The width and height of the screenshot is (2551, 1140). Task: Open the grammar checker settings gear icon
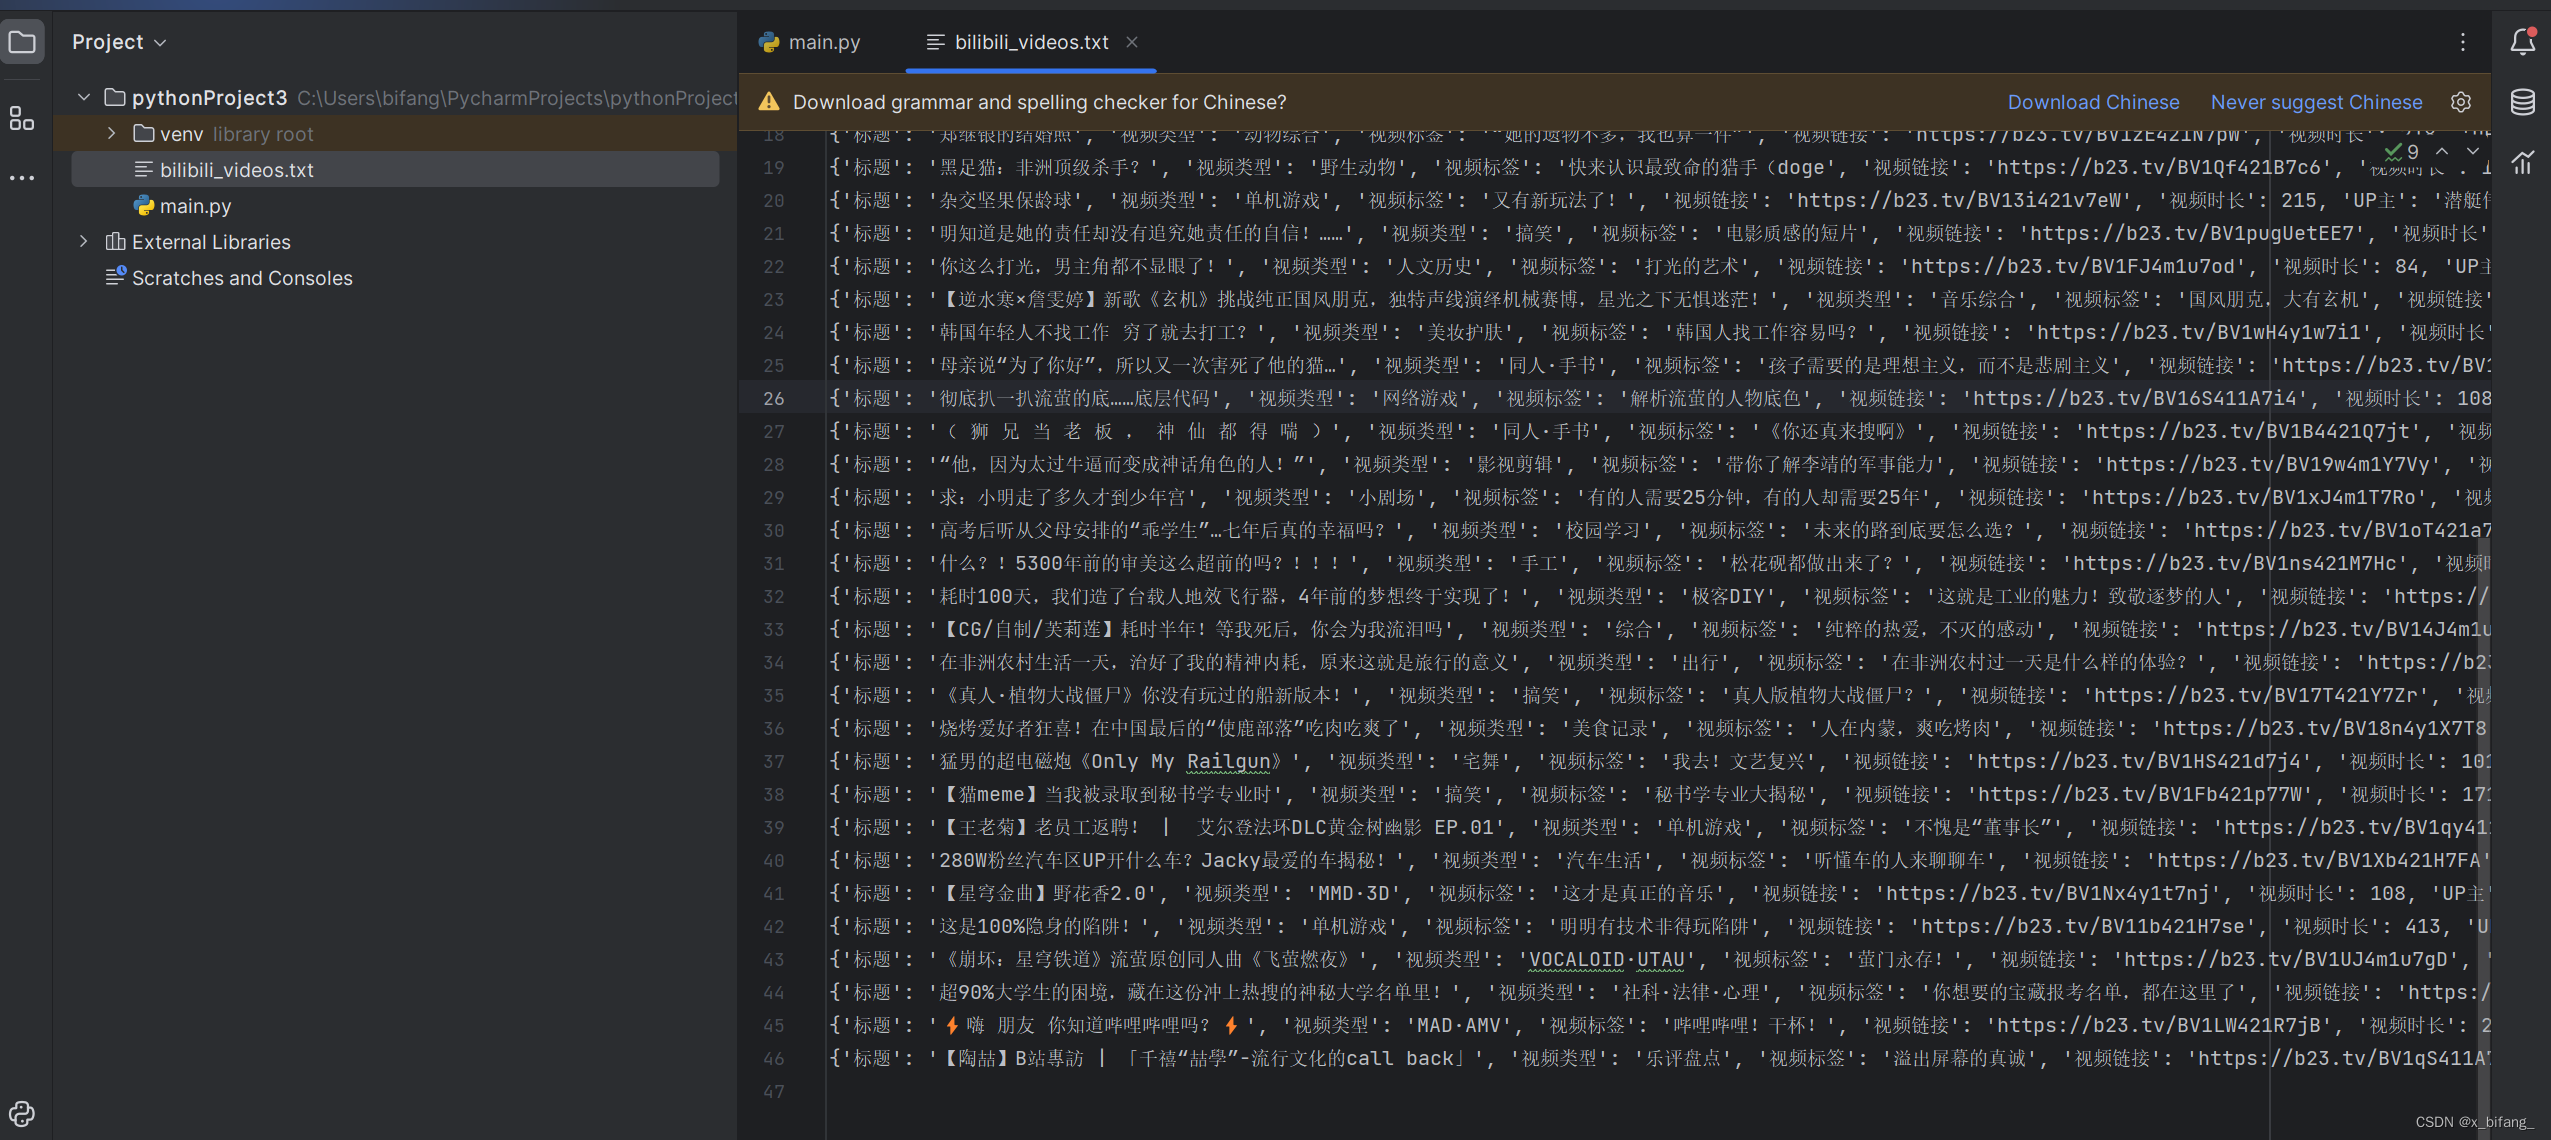(x=2461, y=102)
